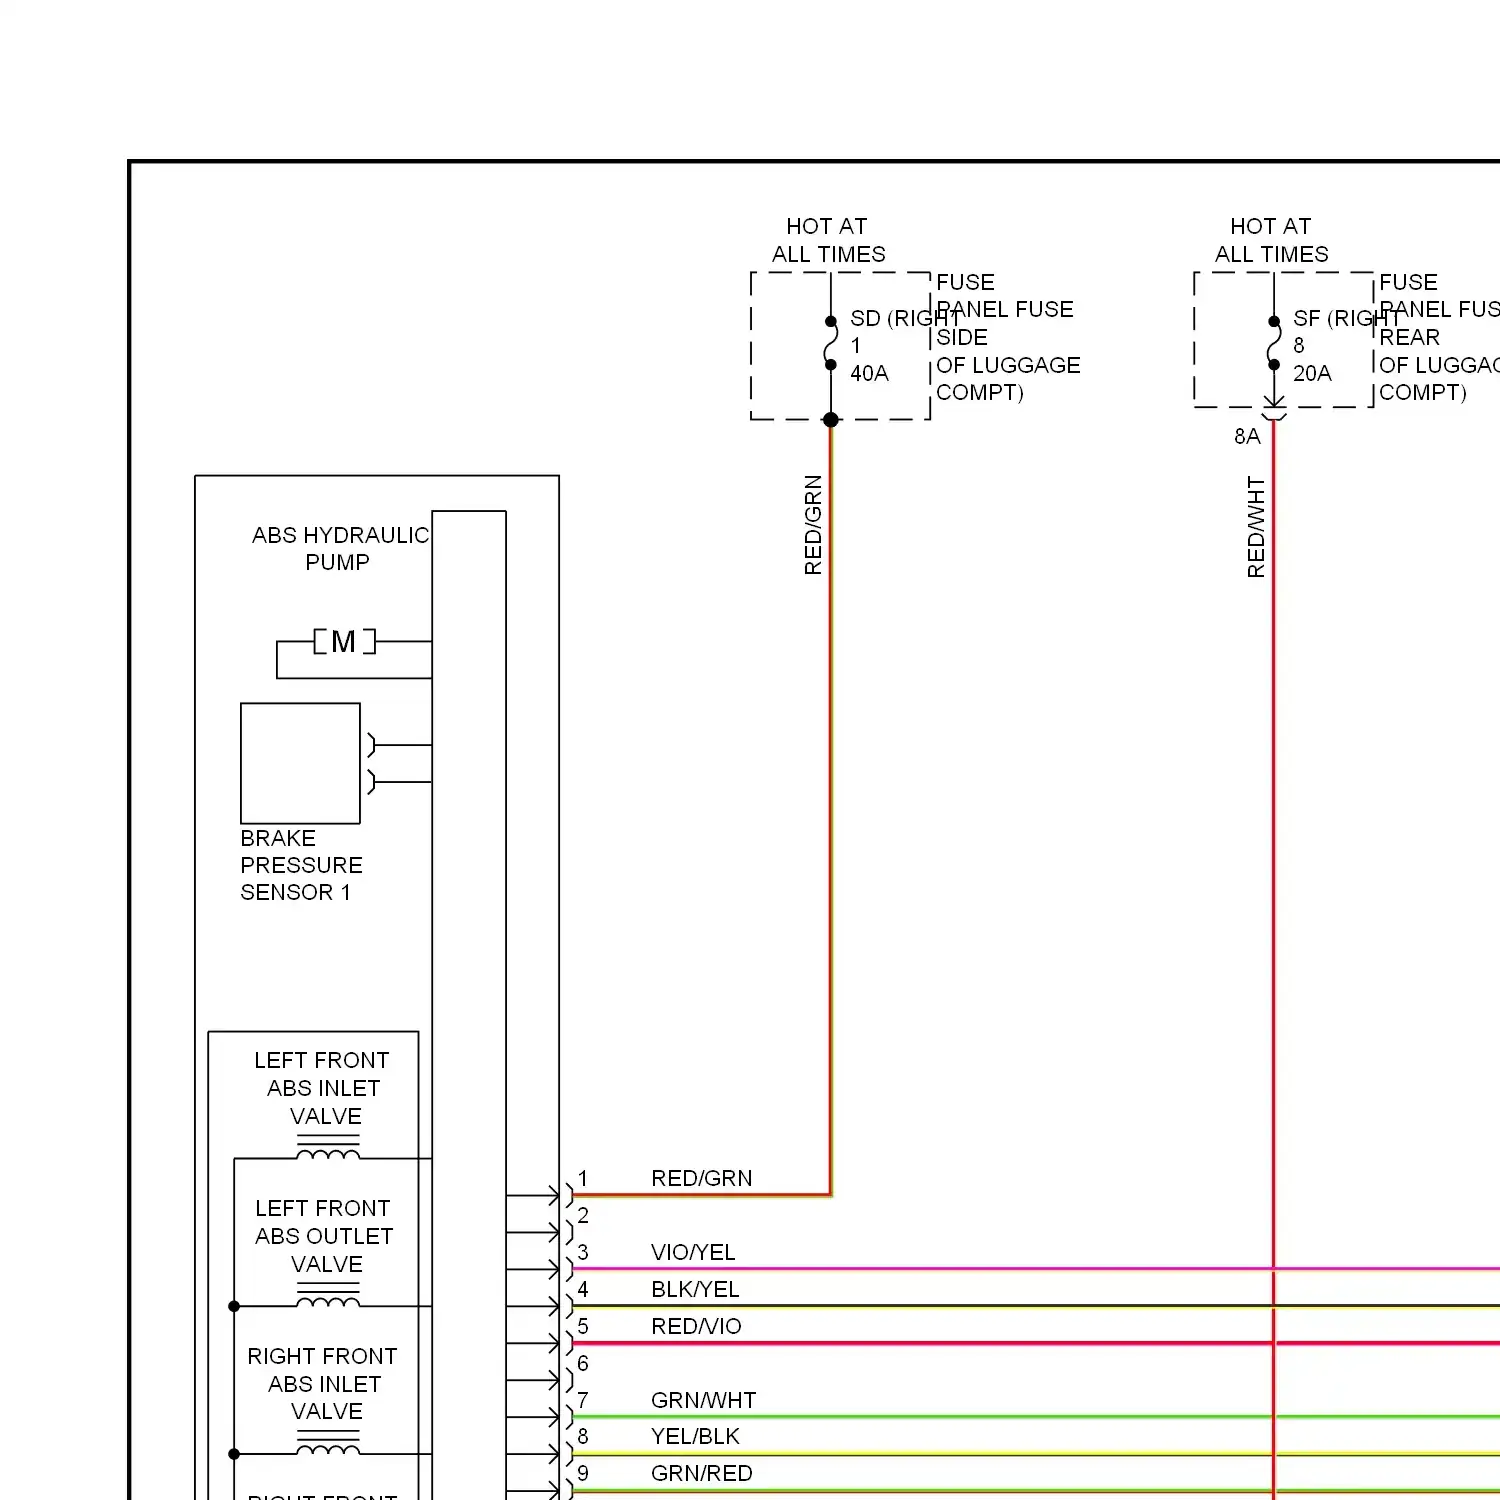1500x1500 pixels.
Task: Click the VIO/YEL wire label at pin 3
Action: (693, 1252)
